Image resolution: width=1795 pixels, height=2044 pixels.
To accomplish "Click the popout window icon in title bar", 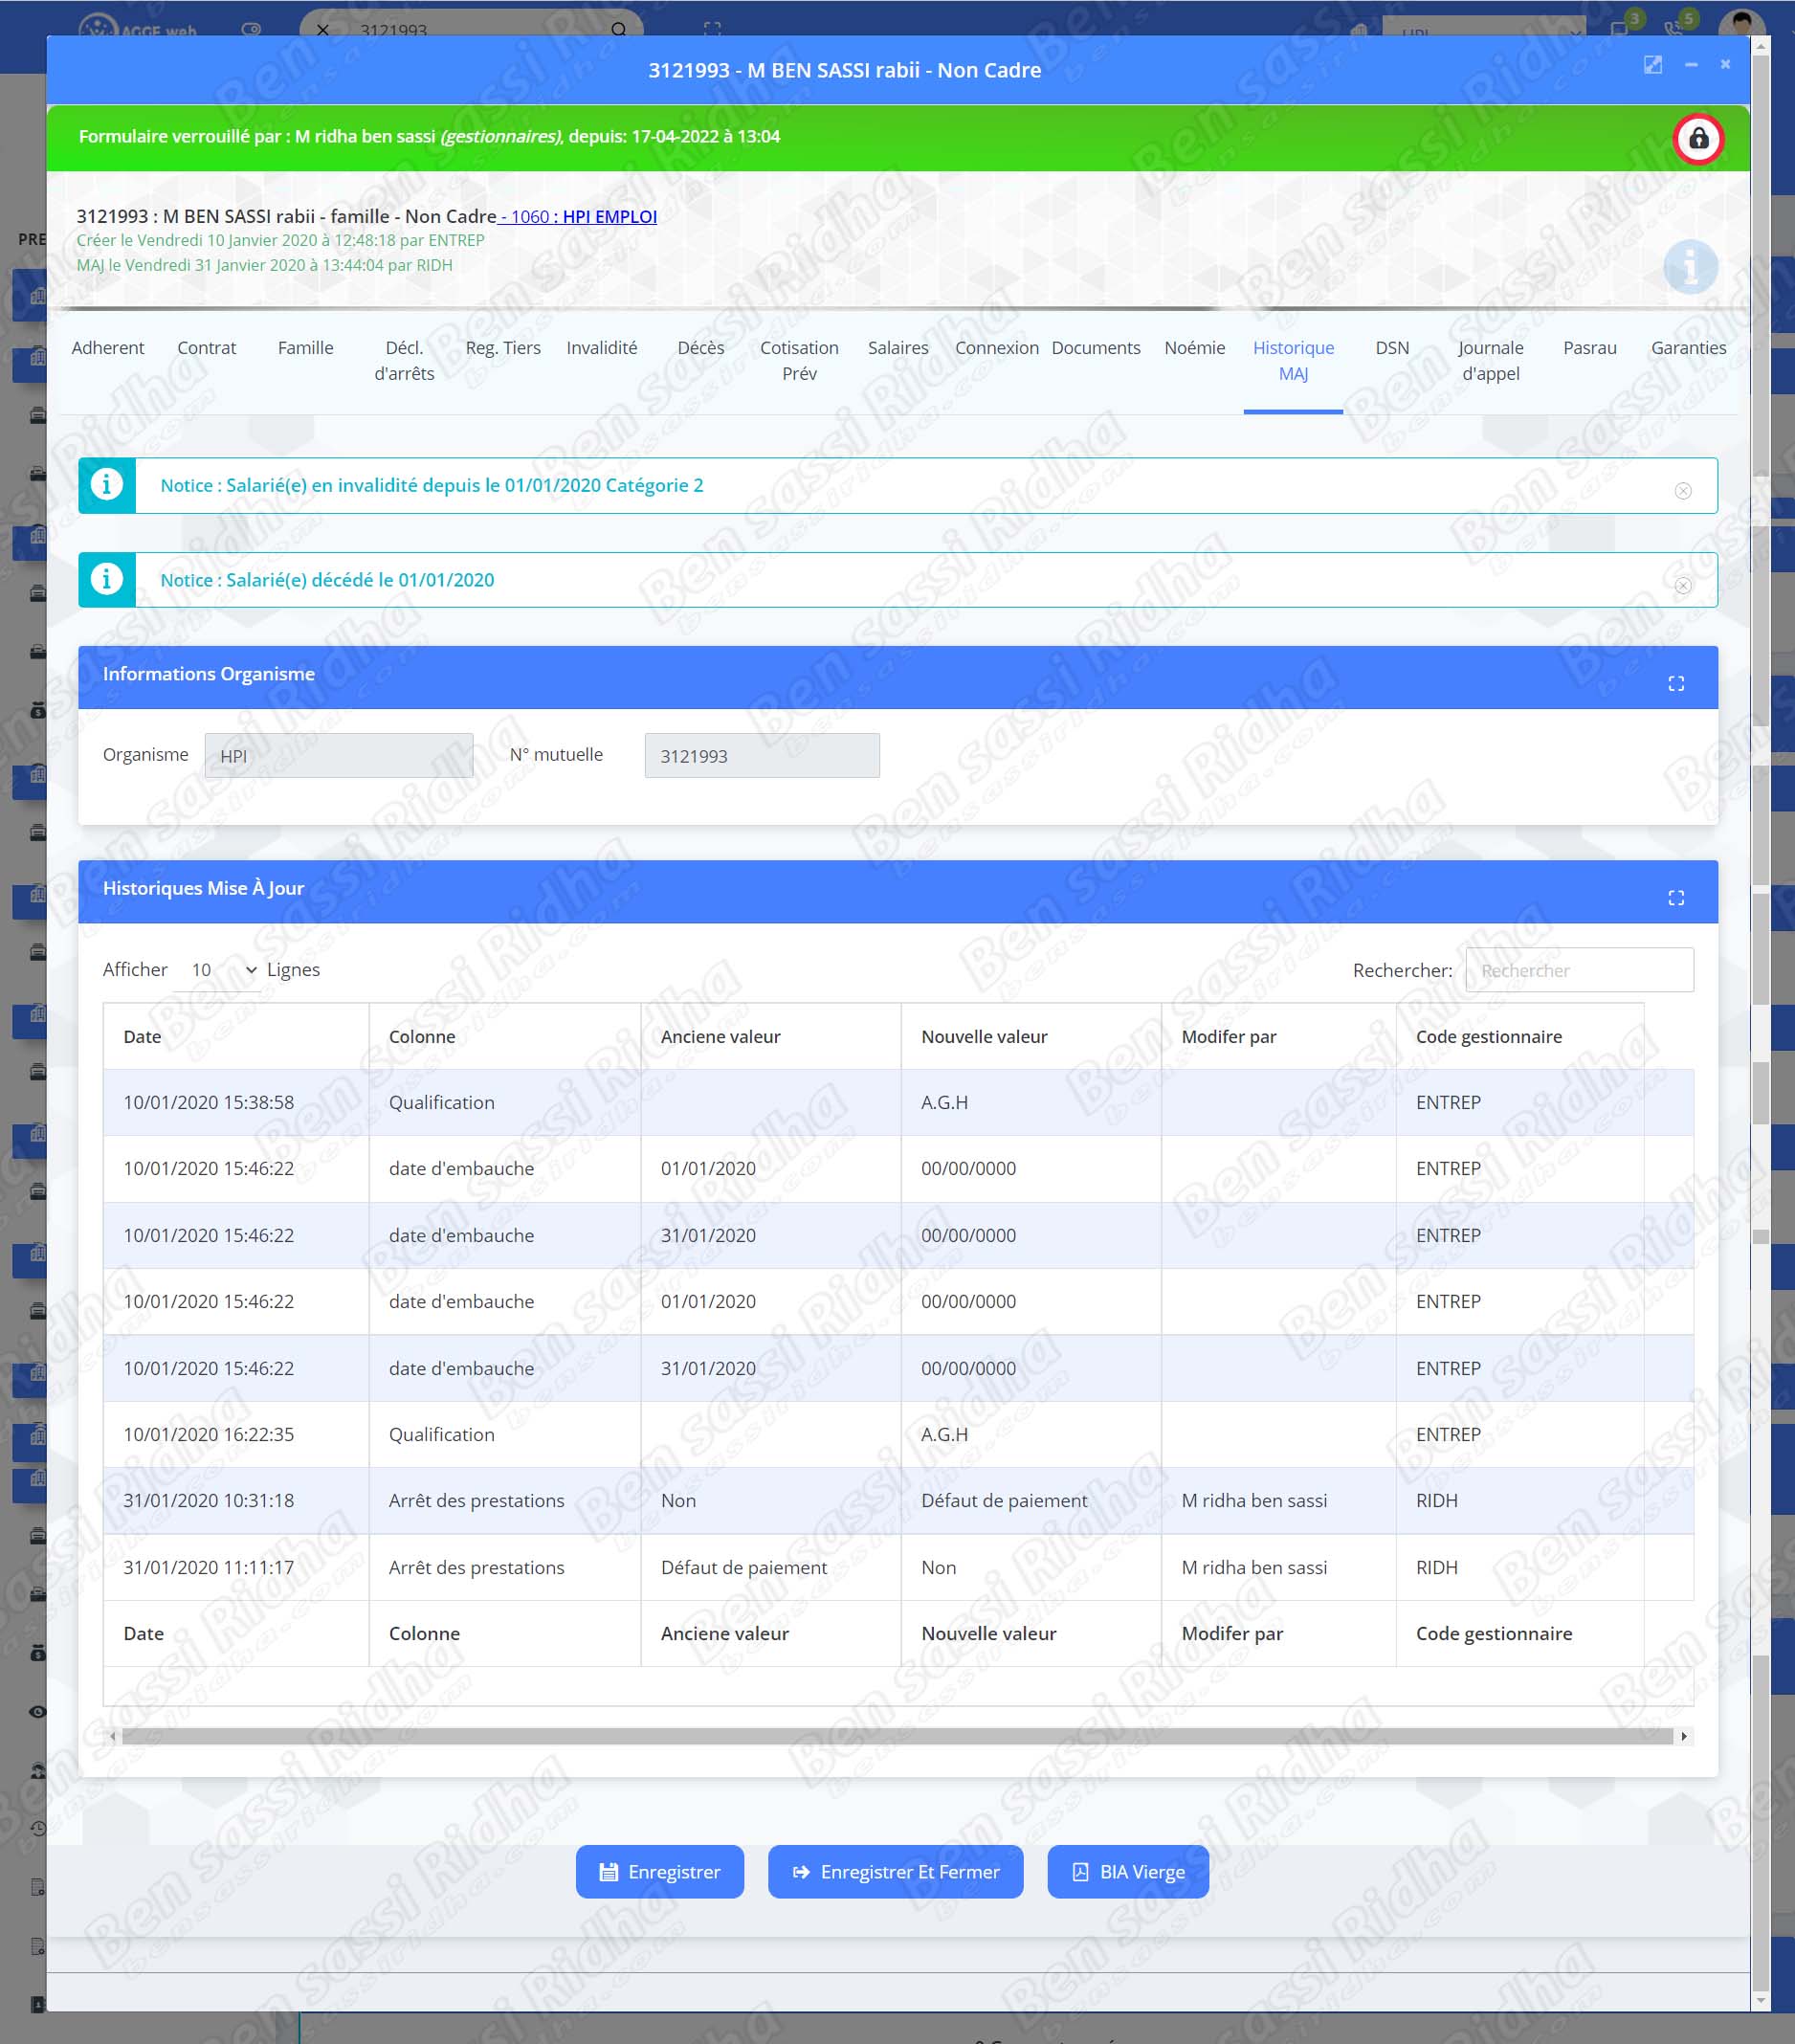I will pyautogui.click(x=1652, y=65).
